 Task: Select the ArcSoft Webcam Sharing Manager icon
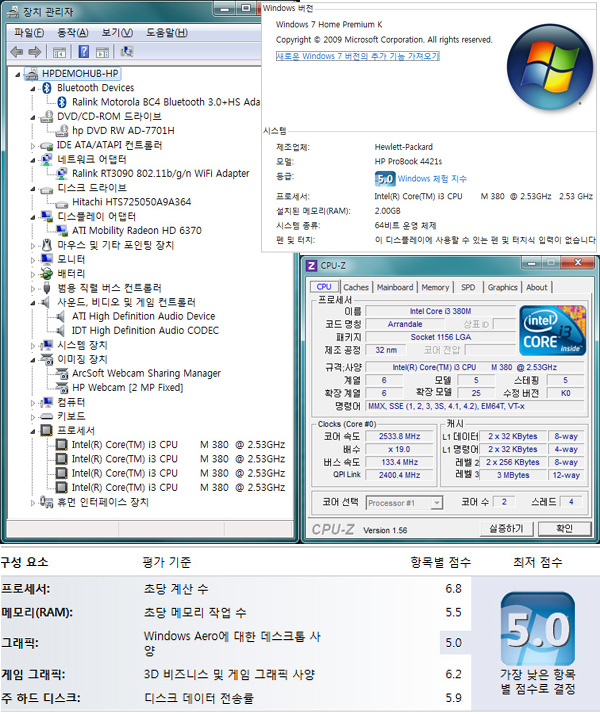point(62,374)
